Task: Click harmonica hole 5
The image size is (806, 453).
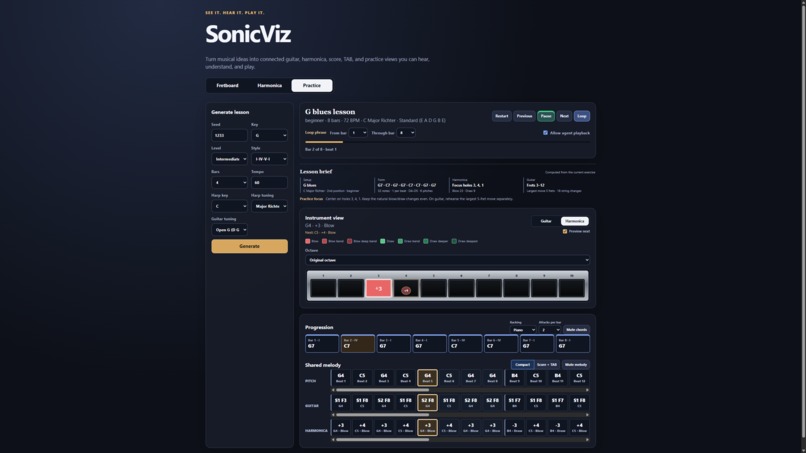Action: 433,288
